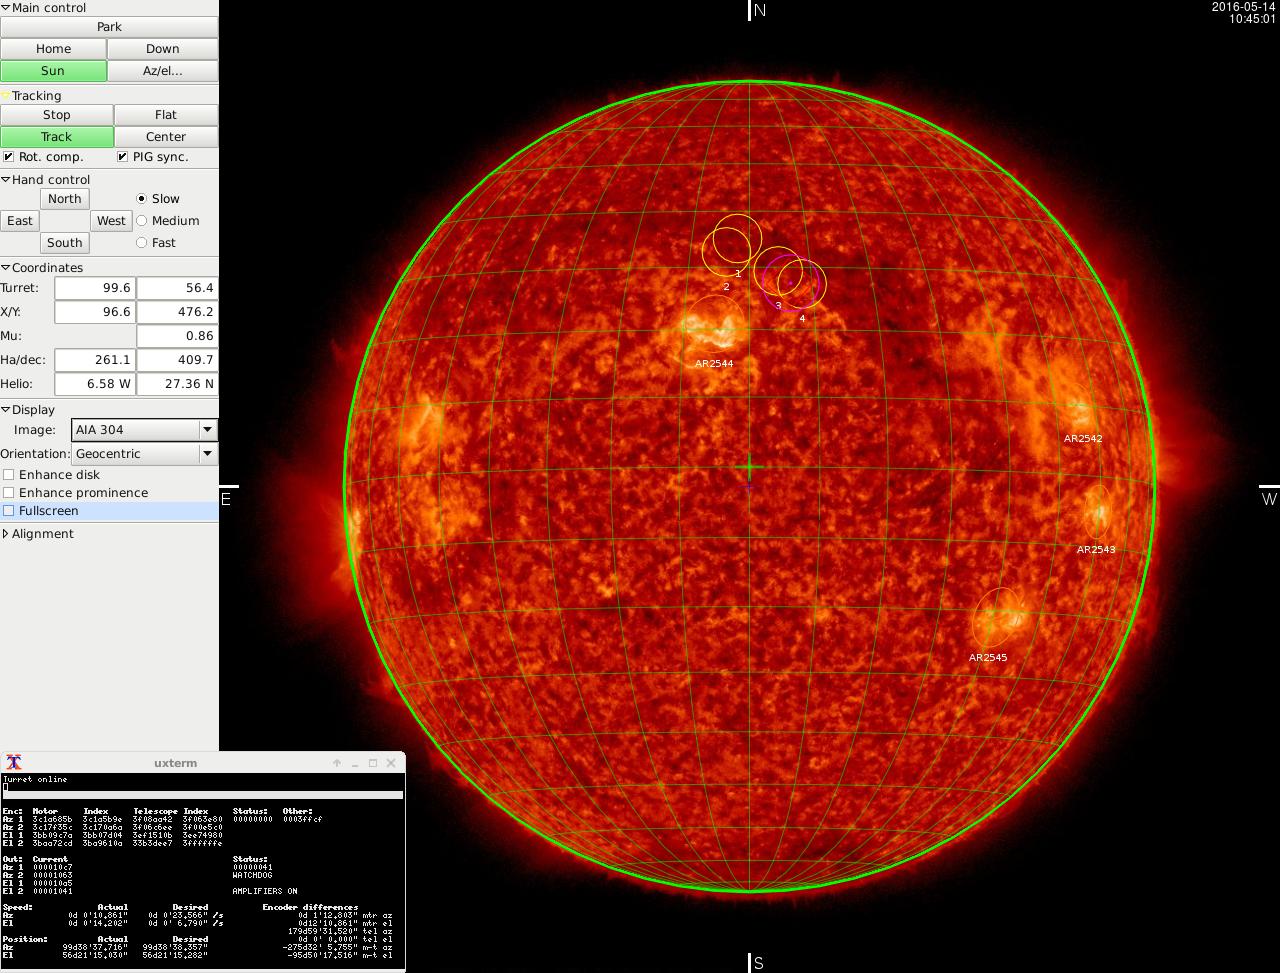Click the Mu value input field

pyautogui.click(x=176, y=336)
